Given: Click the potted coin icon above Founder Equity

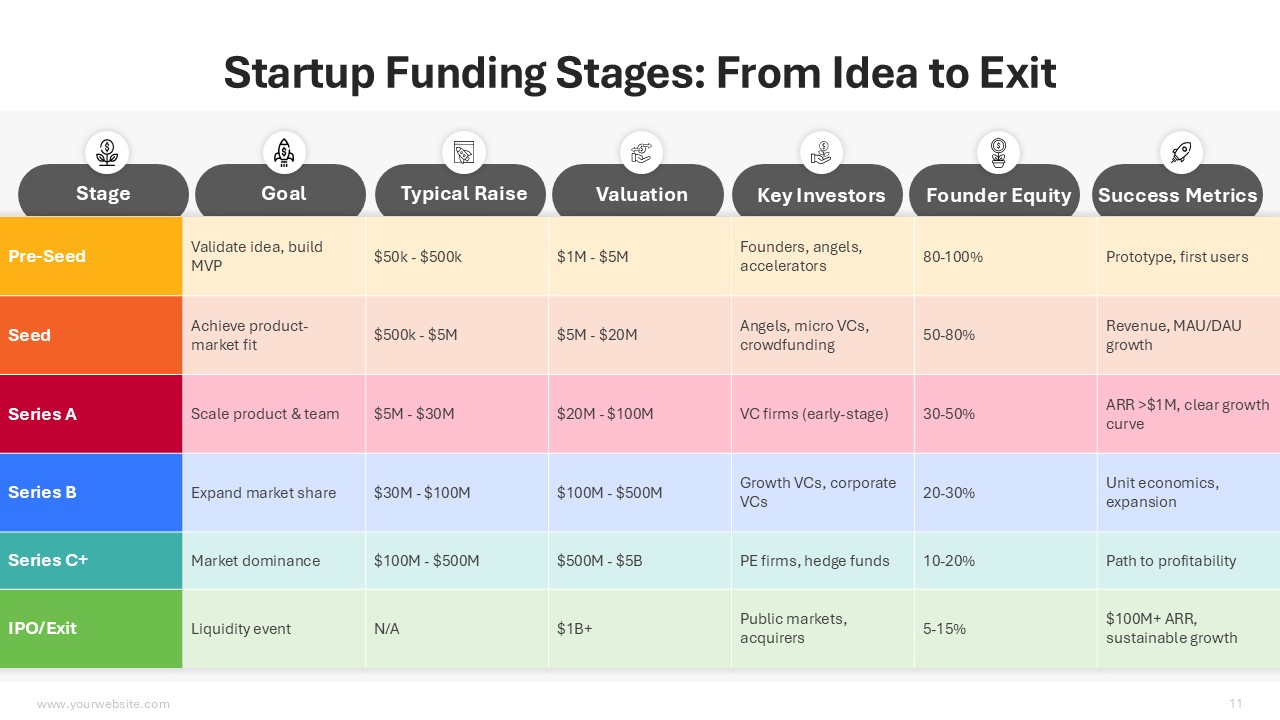Looking at the screenshot, I should [998, 152].
